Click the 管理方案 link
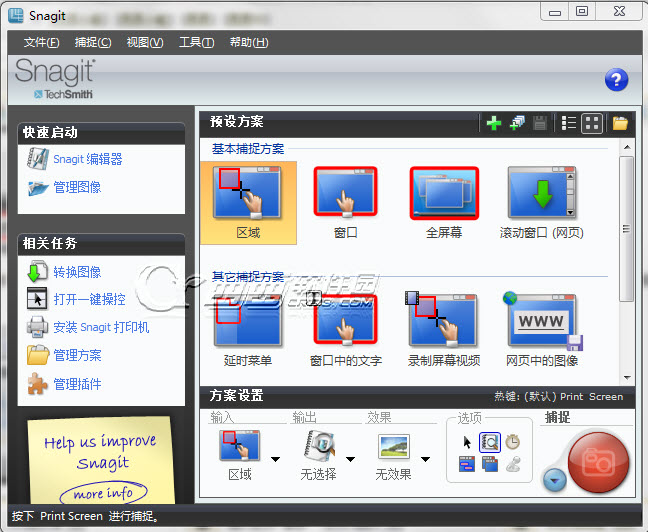Viewport: 648px width, 532px height. [x=77, y=355]
